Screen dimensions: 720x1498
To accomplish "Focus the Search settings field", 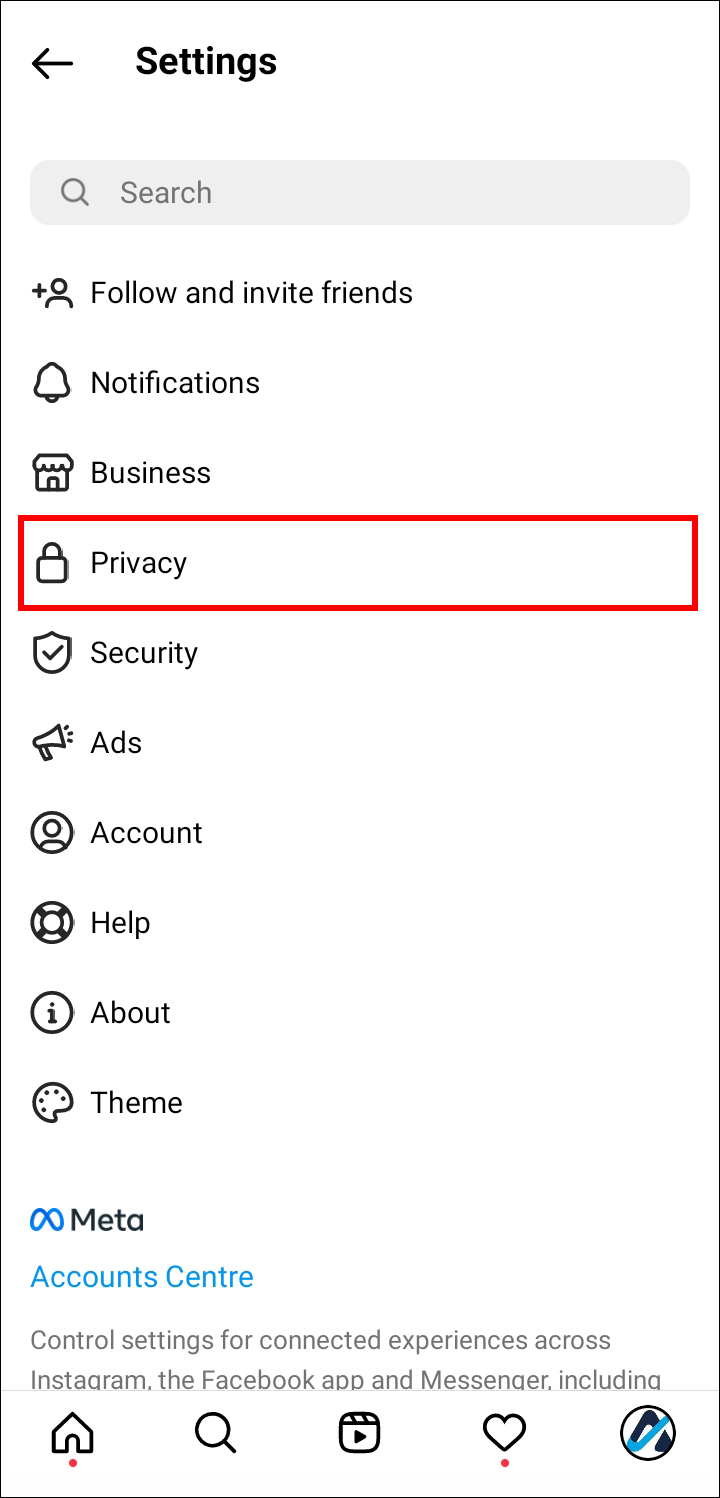I will pos(360,192).
